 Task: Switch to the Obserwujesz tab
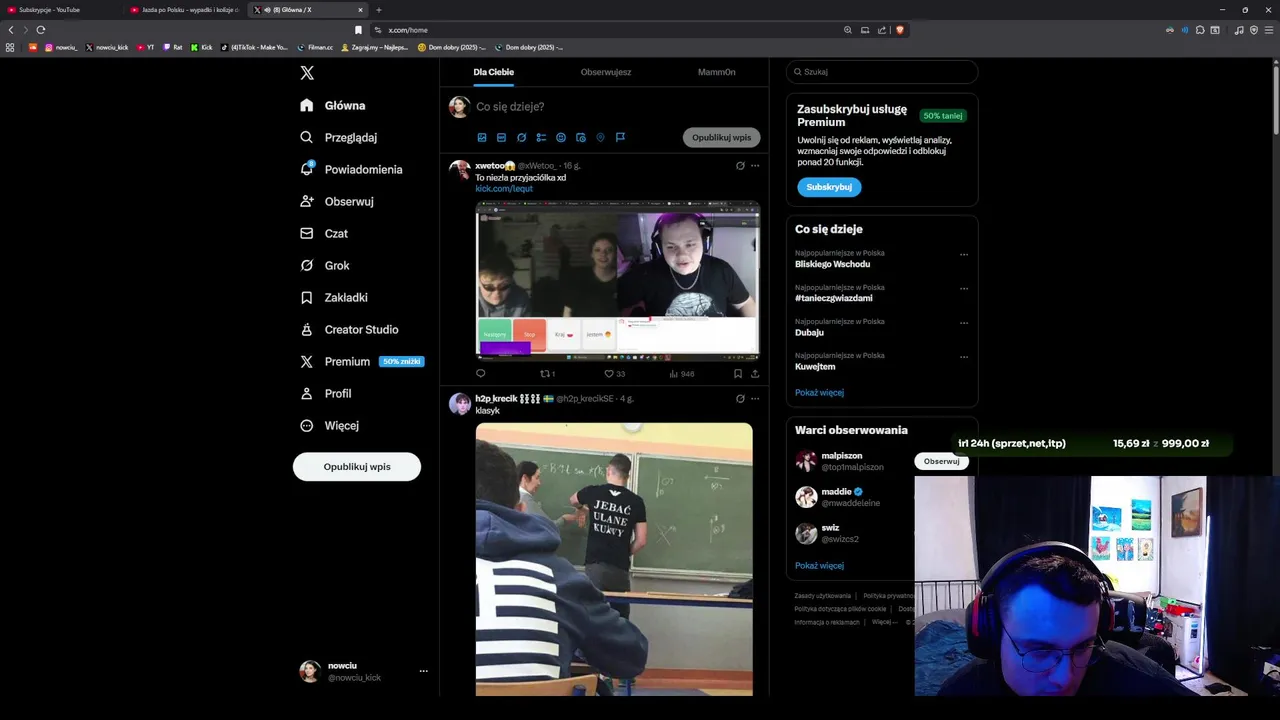pyautogui.click(x=606, y=72)
